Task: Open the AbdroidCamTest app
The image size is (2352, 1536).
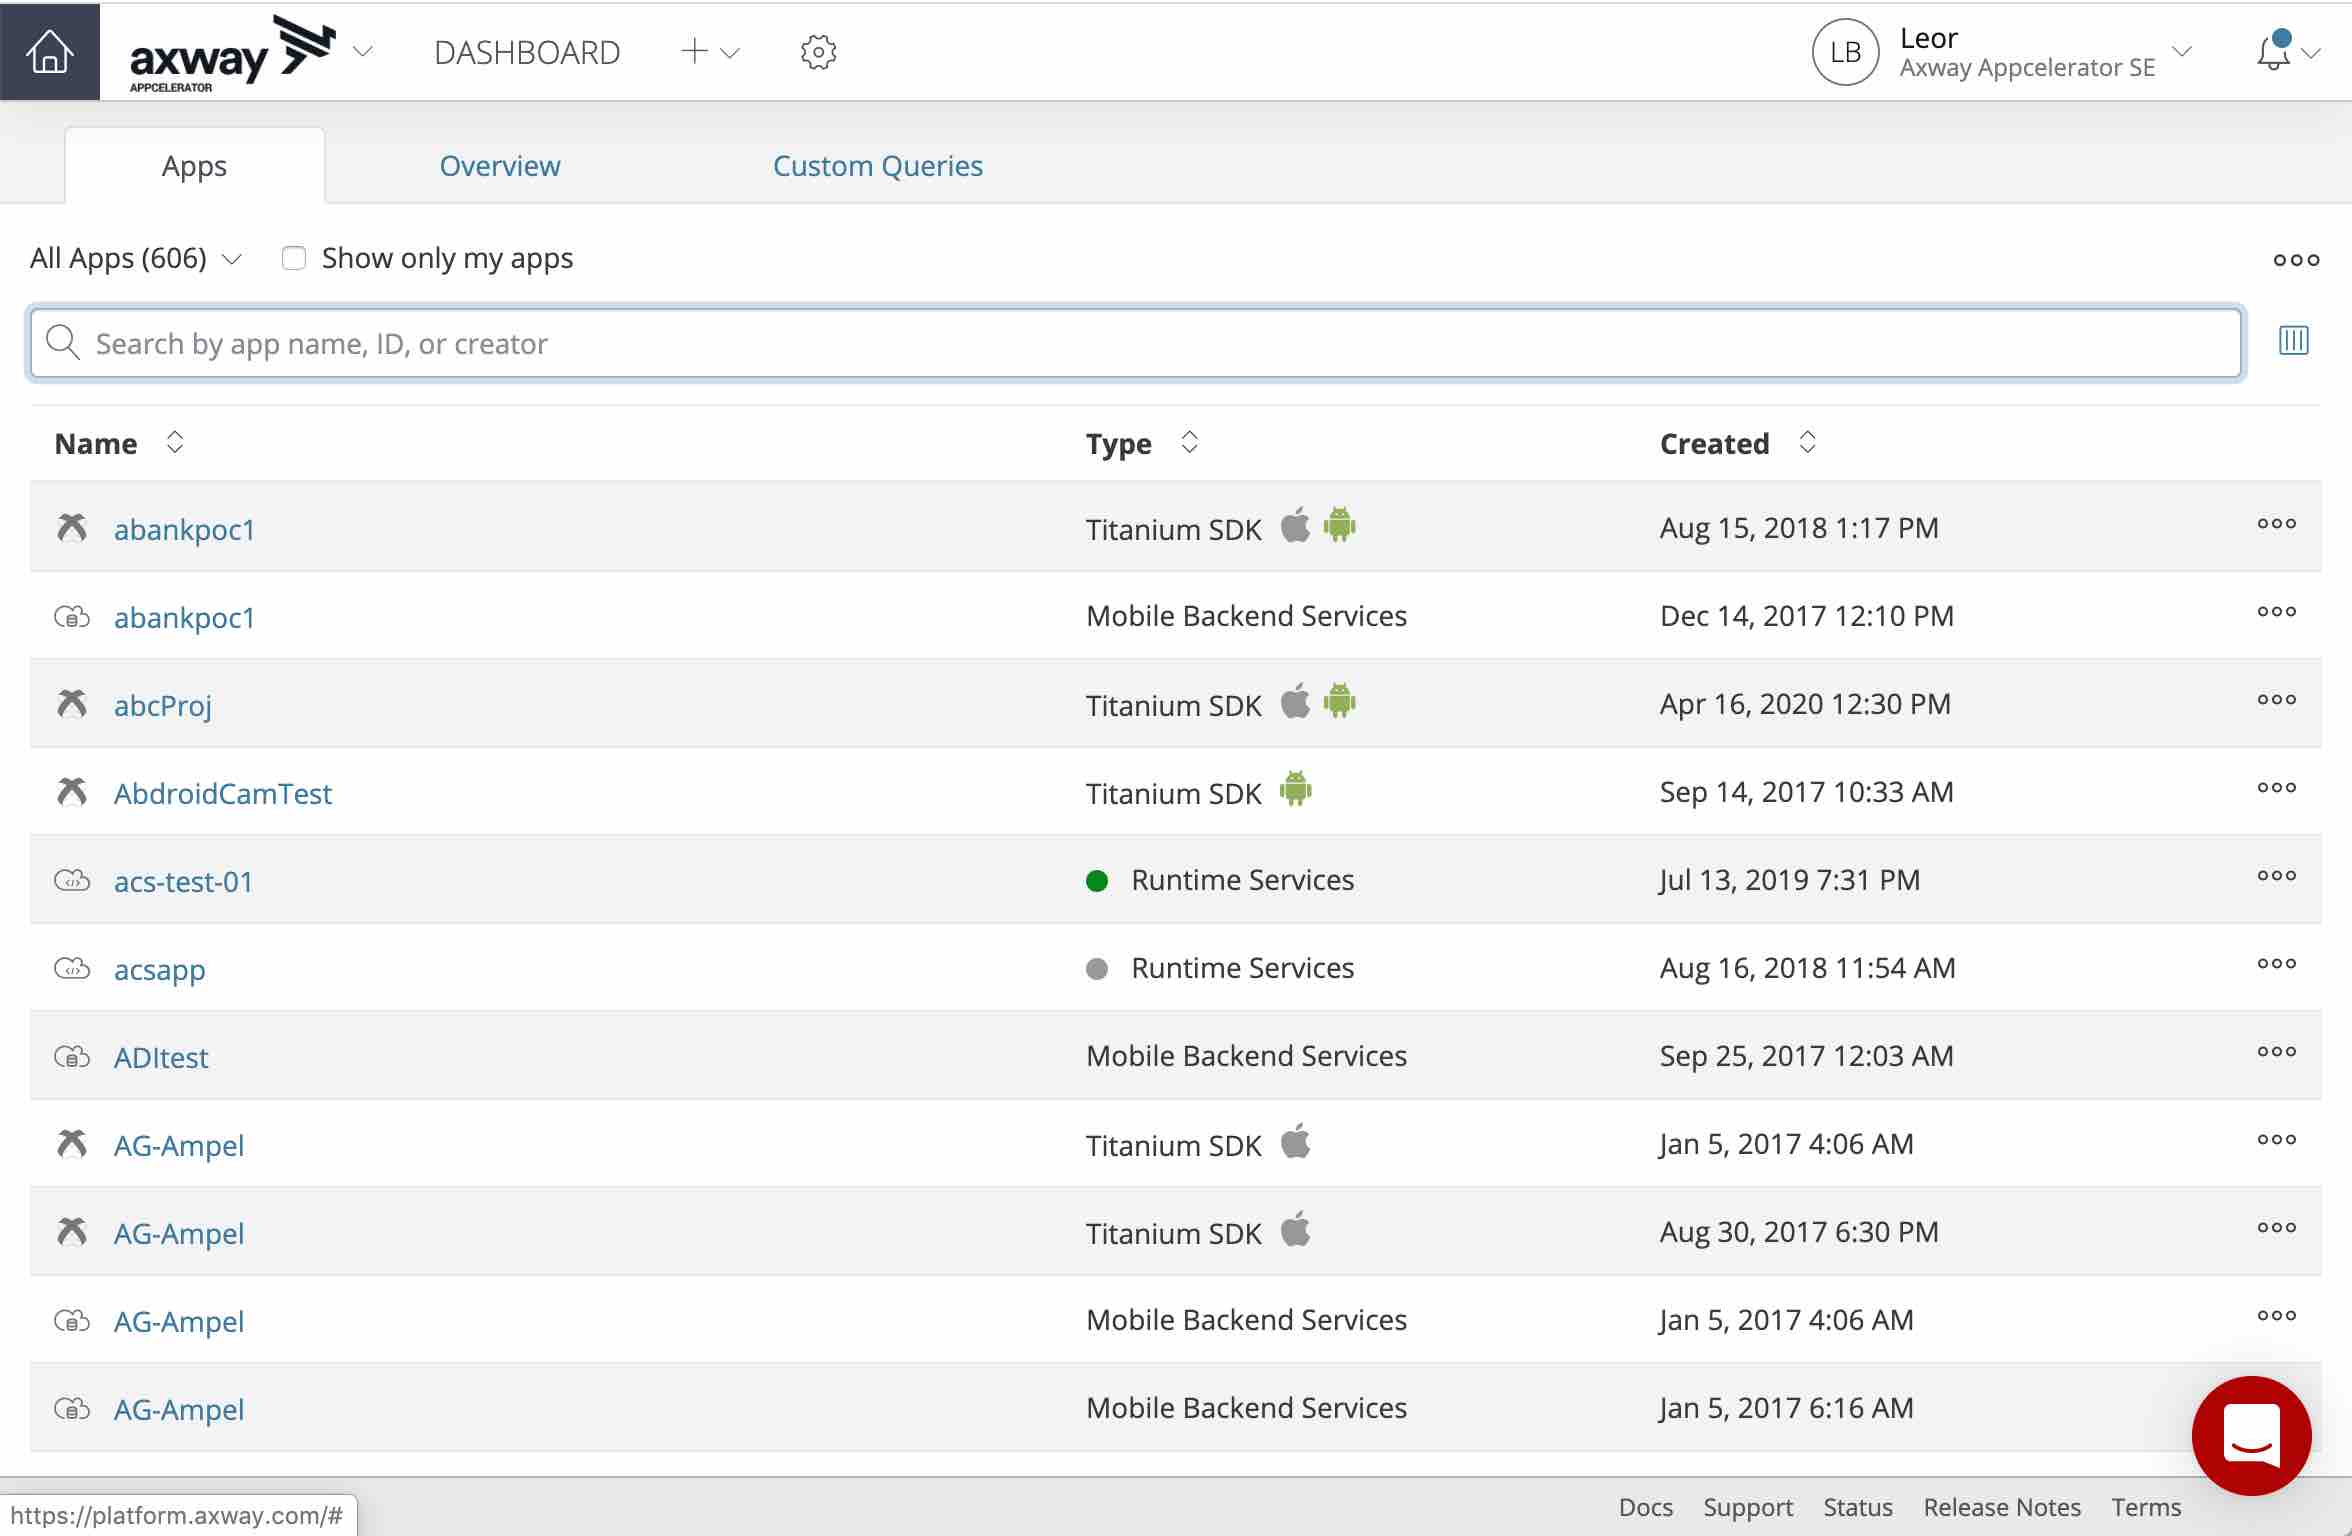Action: point(222,793)
